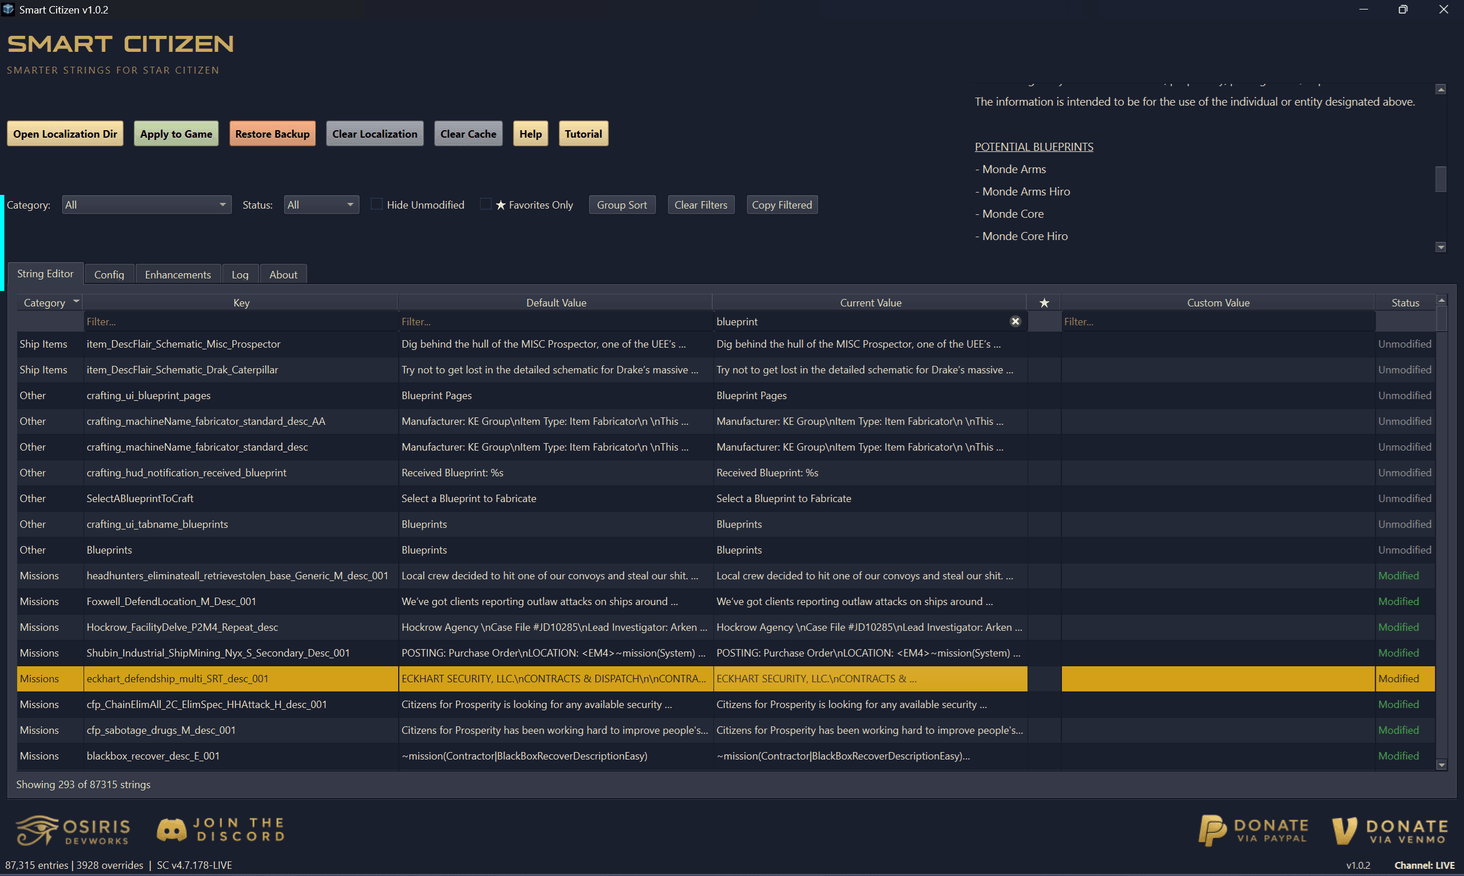The width and height of the screenshot is (1464, 876).
Task: Click the Group Sort button
Action: tap(622, 205)
